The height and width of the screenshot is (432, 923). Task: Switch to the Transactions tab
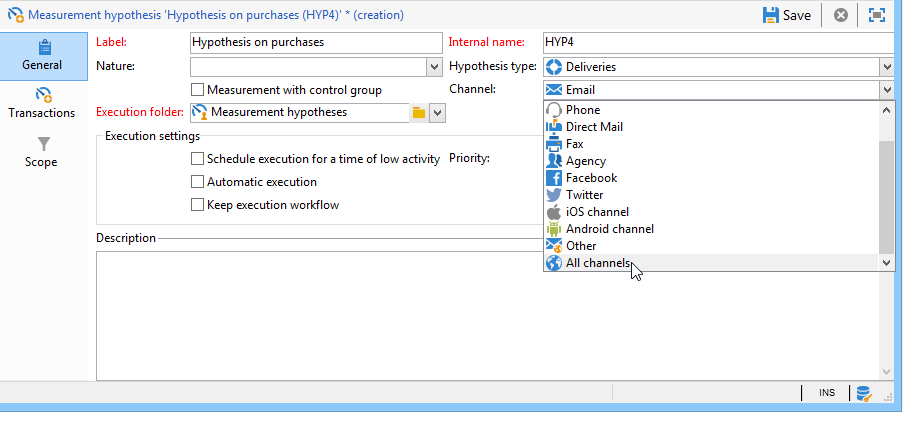click(42, 104)
